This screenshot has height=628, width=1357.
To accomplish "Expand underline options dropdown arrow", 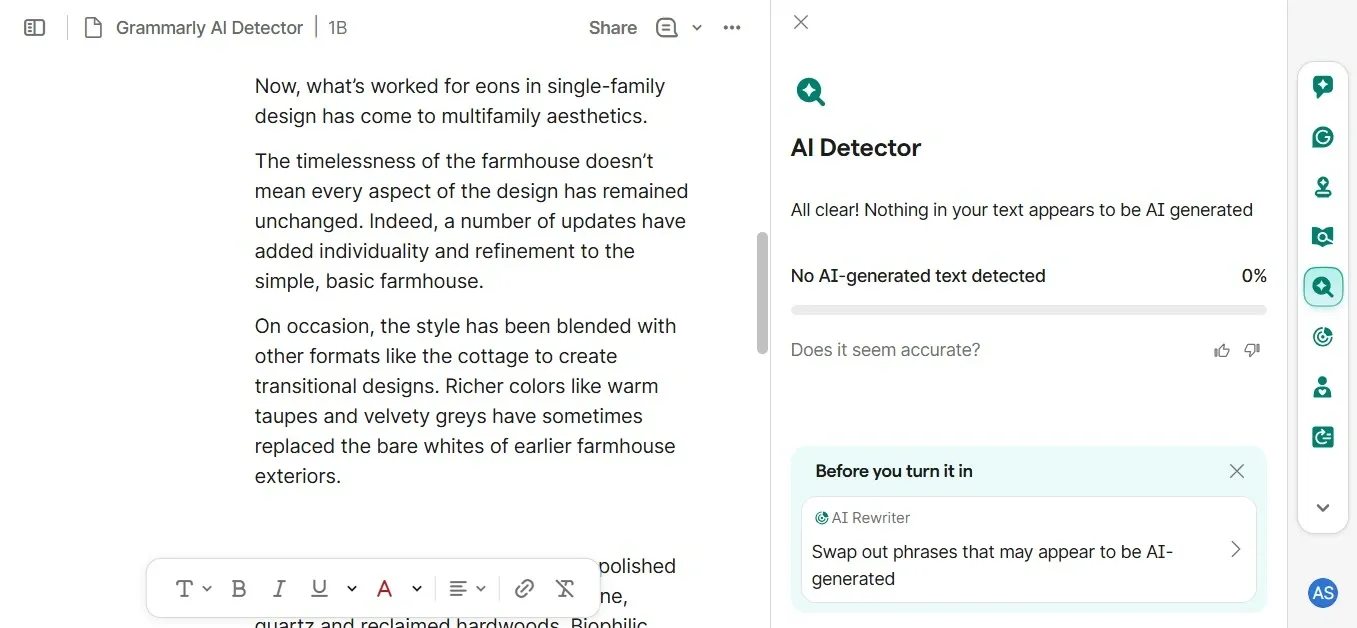I will (351, 588).
